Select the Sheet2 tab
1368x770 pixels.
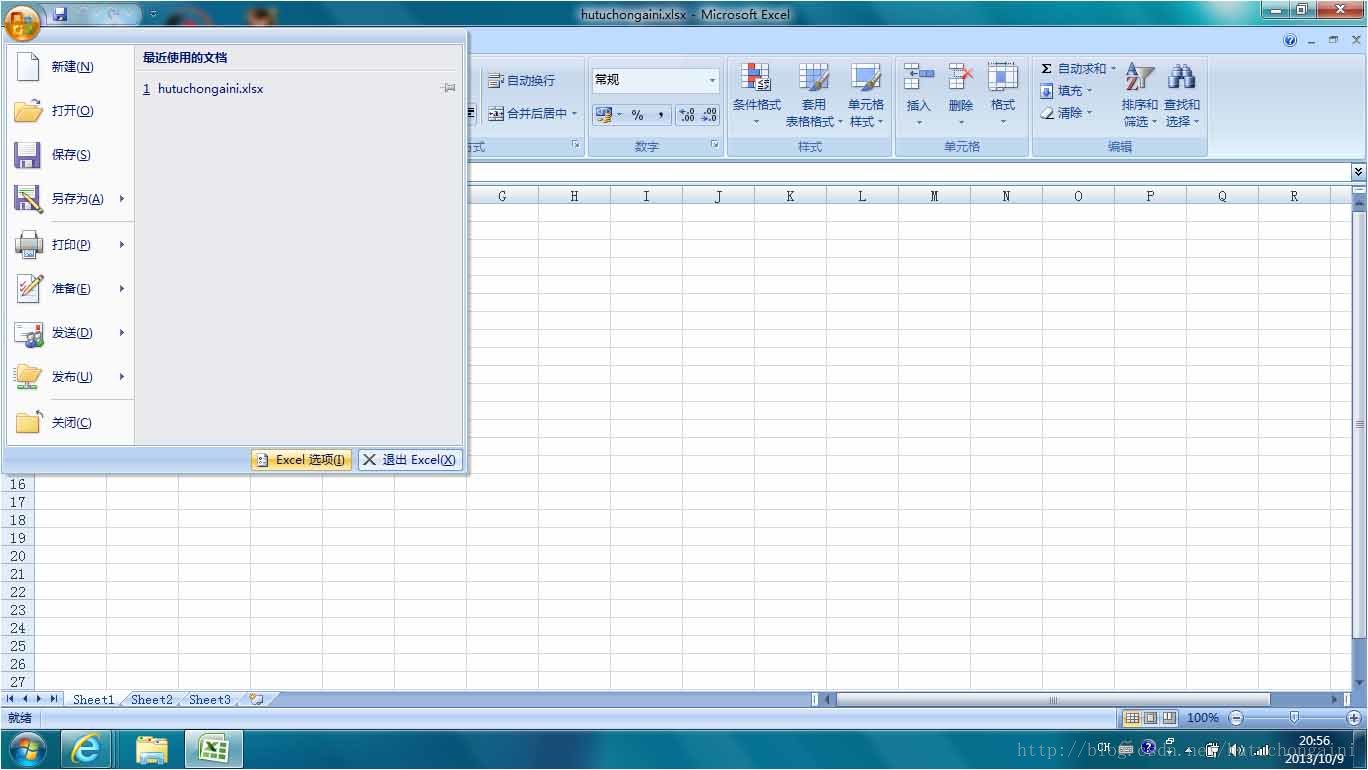(152, 700)
